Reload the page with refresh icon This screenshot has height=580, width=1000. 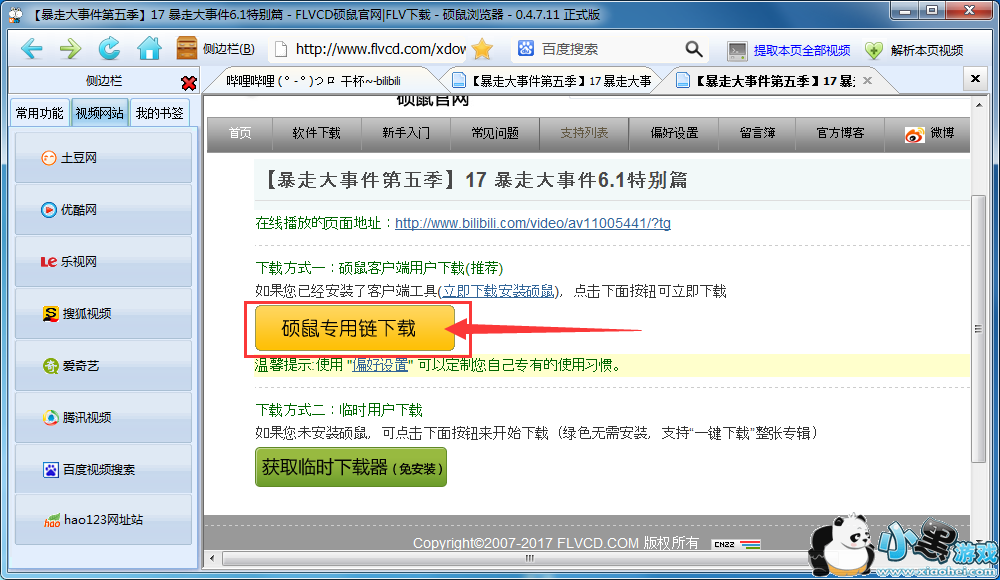pyautogui.click(x=109, y=48)
